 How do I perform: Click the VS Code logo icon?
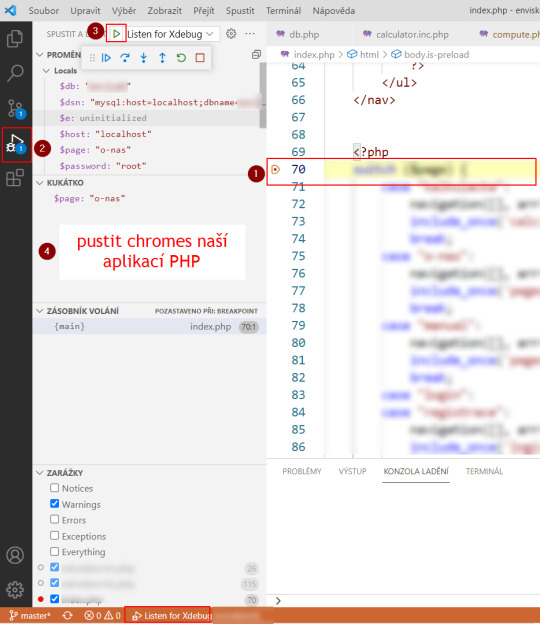pos(10,10)
